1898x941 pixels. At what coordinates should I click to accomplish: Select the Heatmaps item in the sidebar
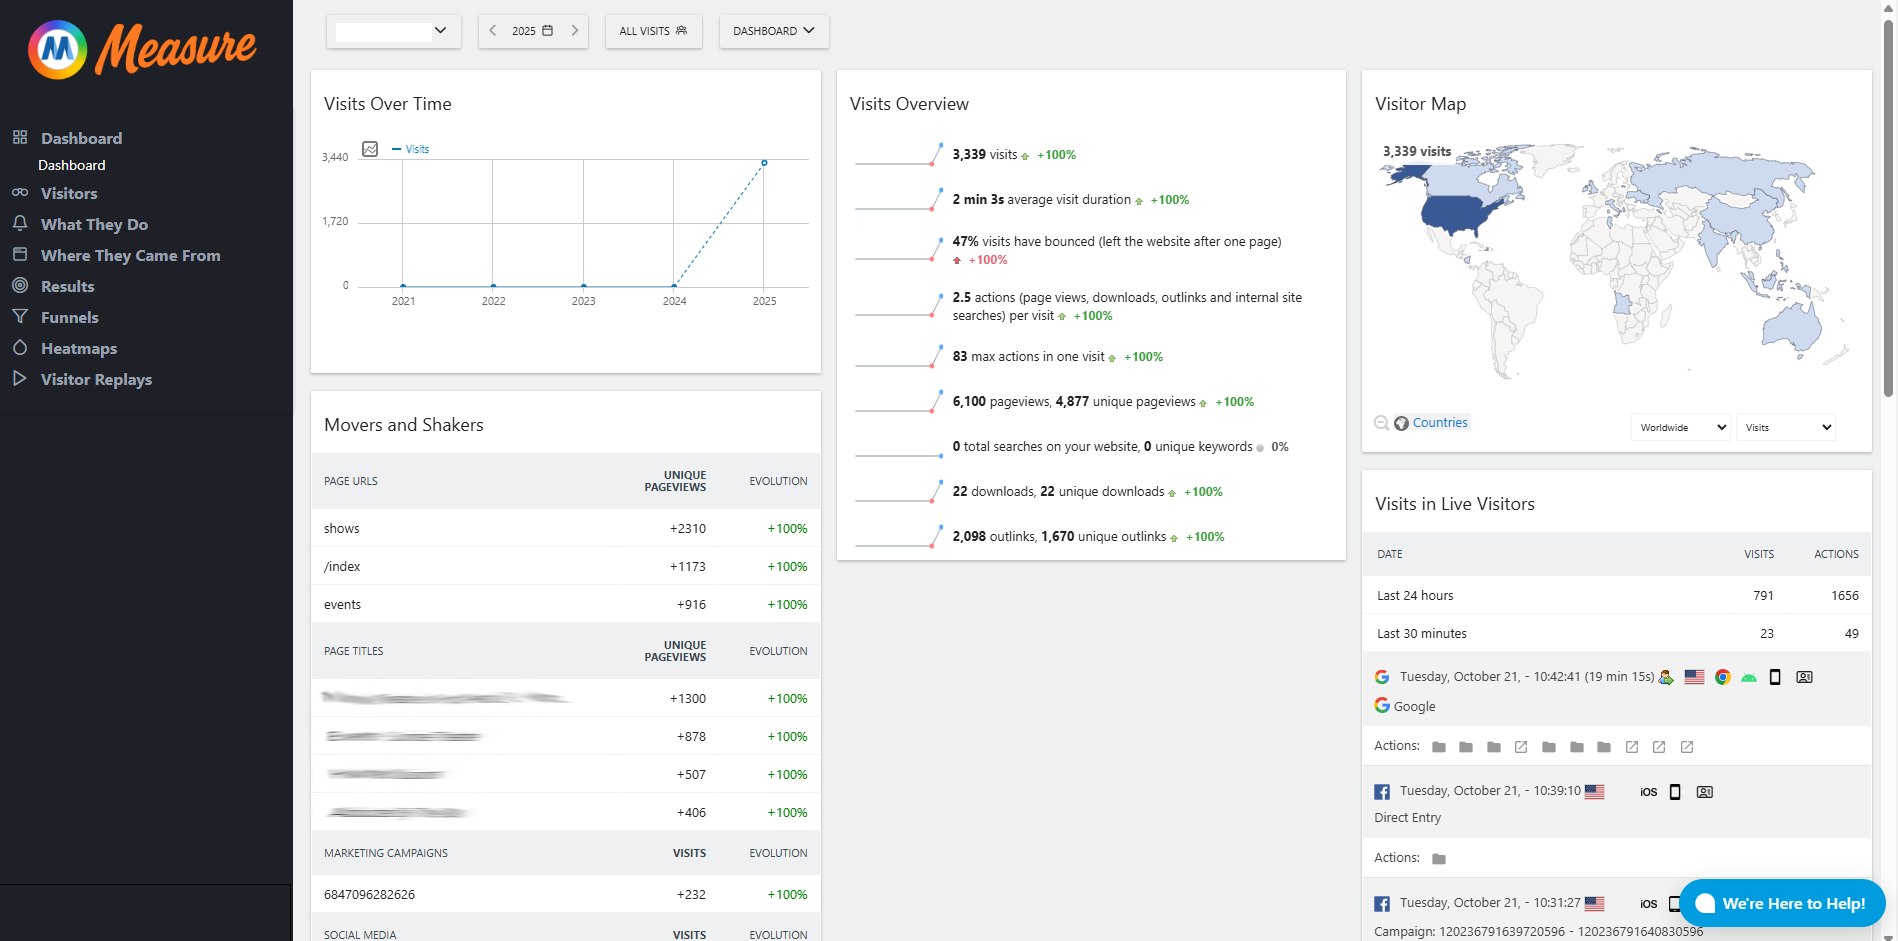[79, 348]
